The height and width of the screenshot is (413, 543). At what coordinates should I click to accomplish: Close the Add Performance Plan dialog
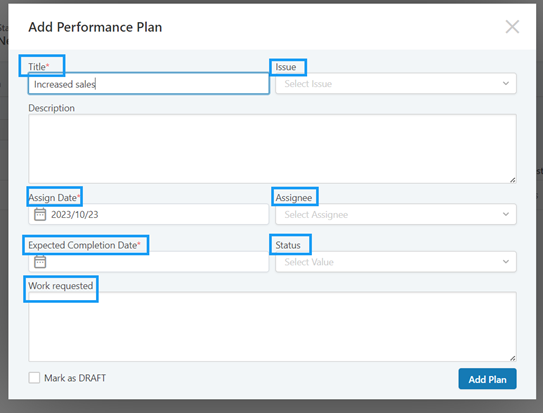pos(512,27)
